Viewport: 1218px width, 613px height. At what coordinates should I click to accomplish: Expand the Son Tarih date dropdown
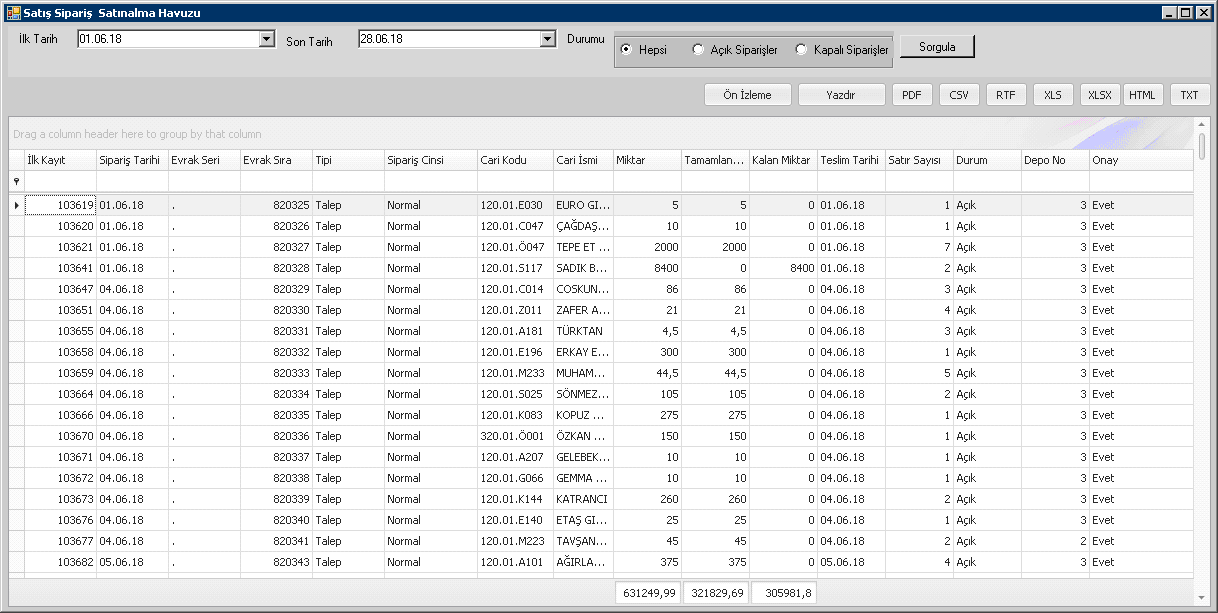point(547,39)
